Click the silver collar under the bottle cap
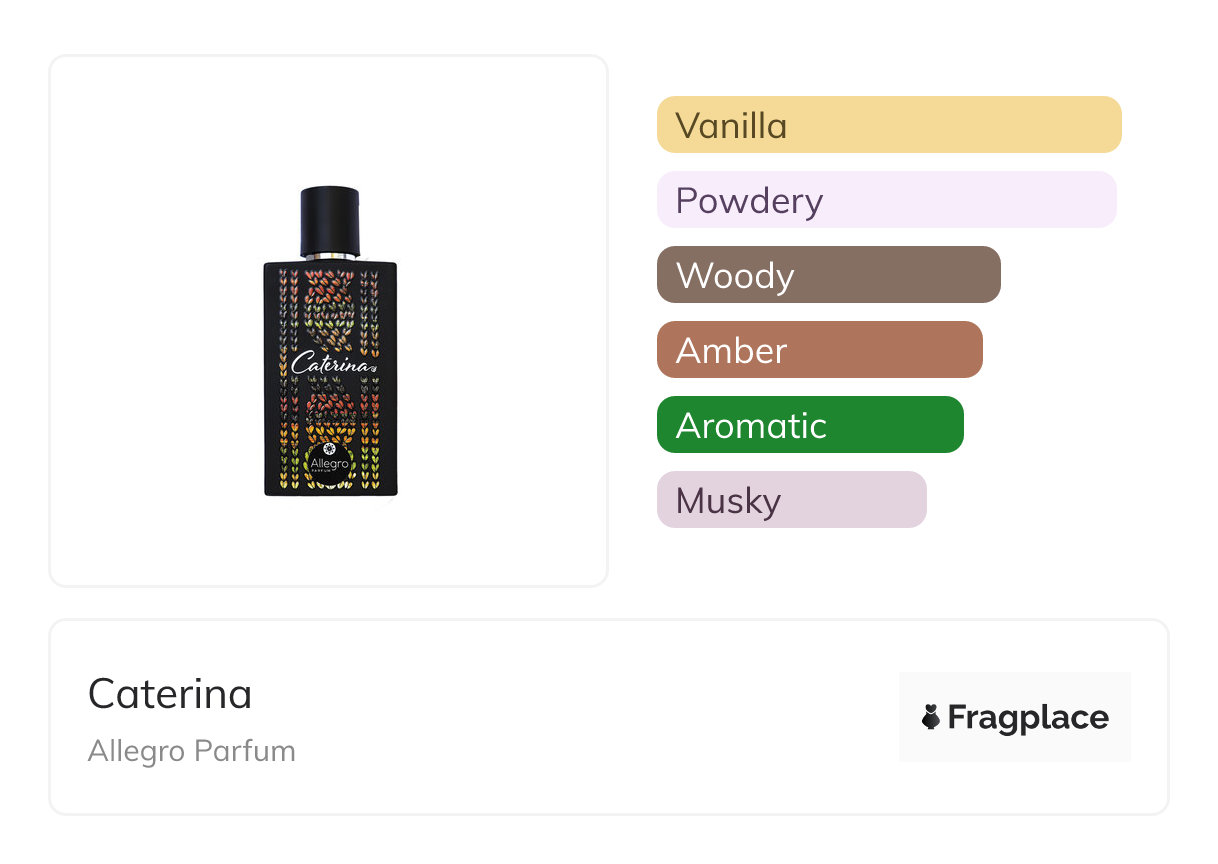This screenshot has width=1218, height=864. pos(330,257)
